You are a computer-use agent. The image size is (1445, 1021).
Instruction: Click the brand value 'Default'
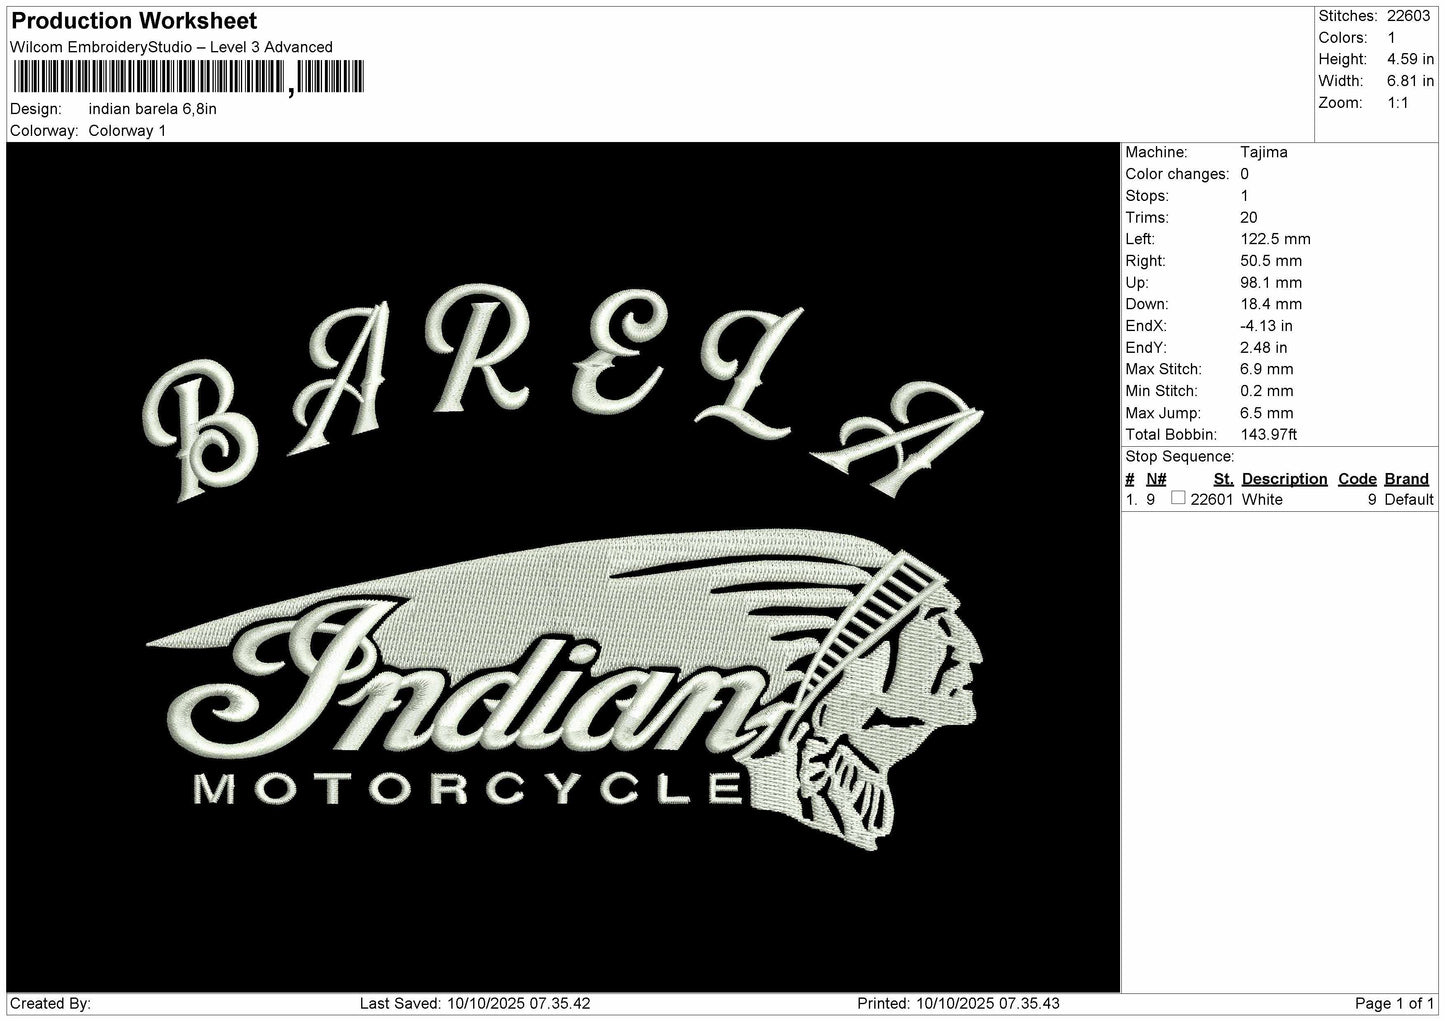tap(1409, 500)
